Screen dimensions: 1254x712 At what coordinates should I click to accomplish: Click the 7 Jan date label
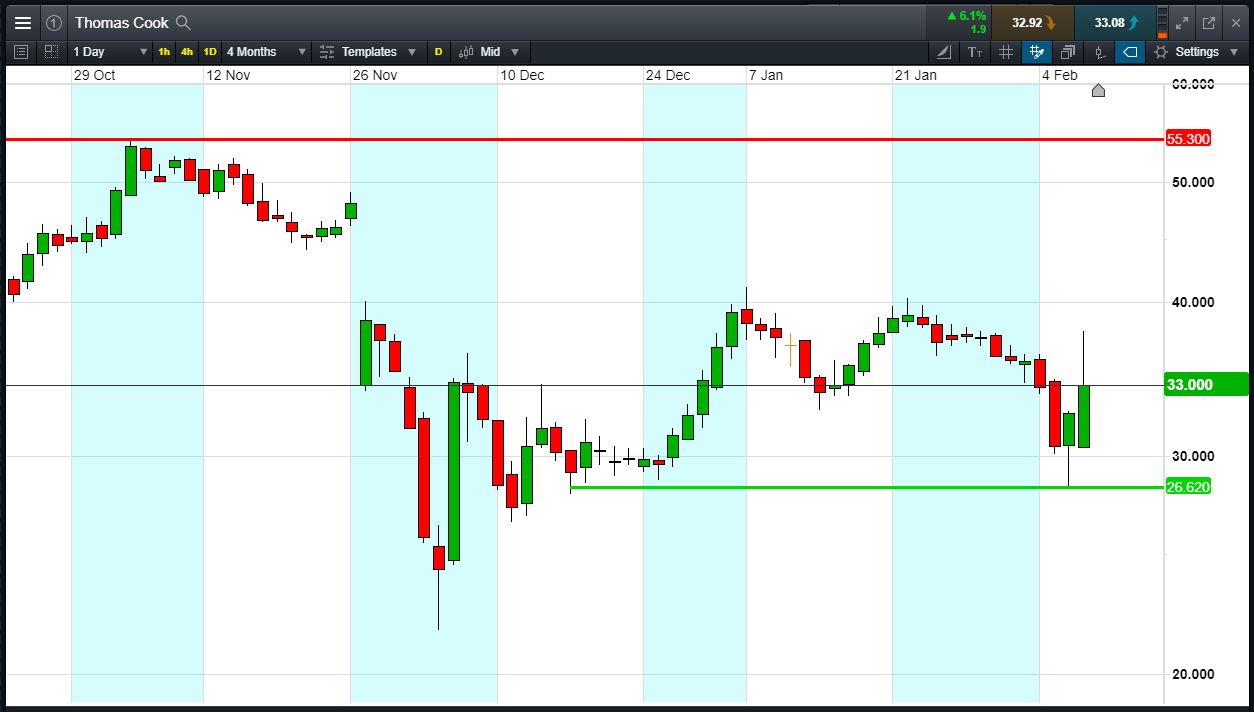(x=766, y=76)
